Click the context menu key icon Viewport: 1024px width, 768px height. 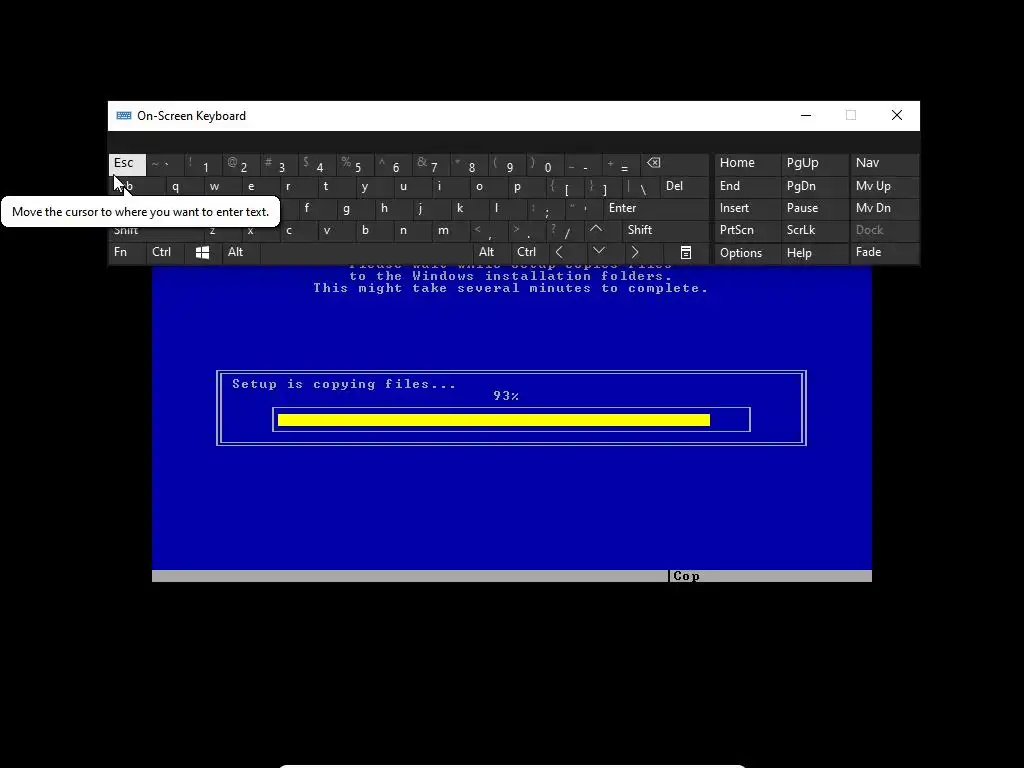686,253
